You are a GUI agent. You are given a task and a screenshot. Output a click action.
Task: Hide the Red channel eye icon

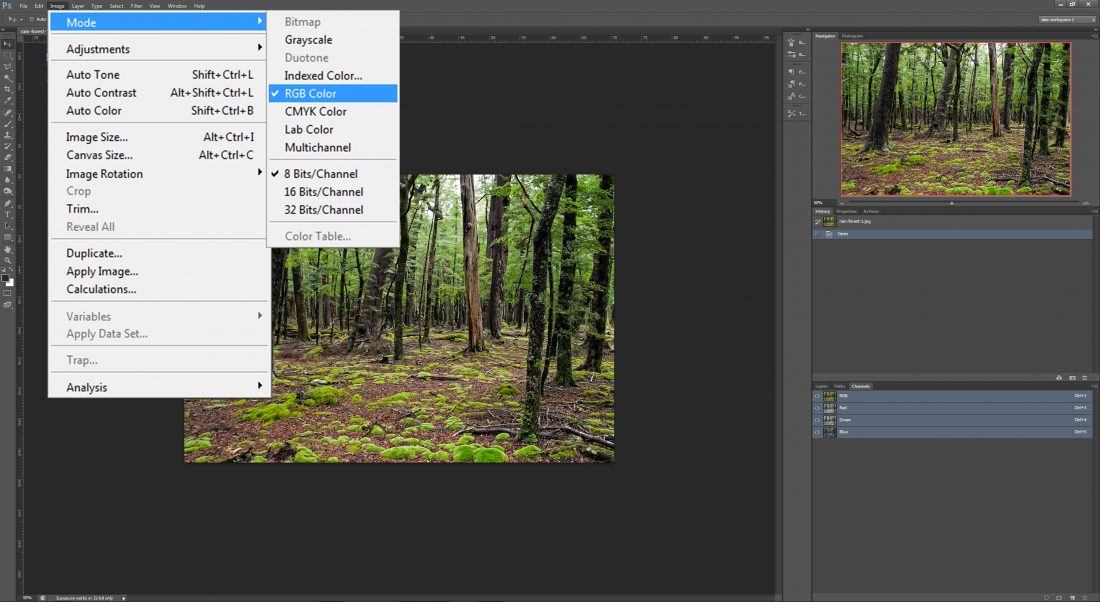point(817,408)
